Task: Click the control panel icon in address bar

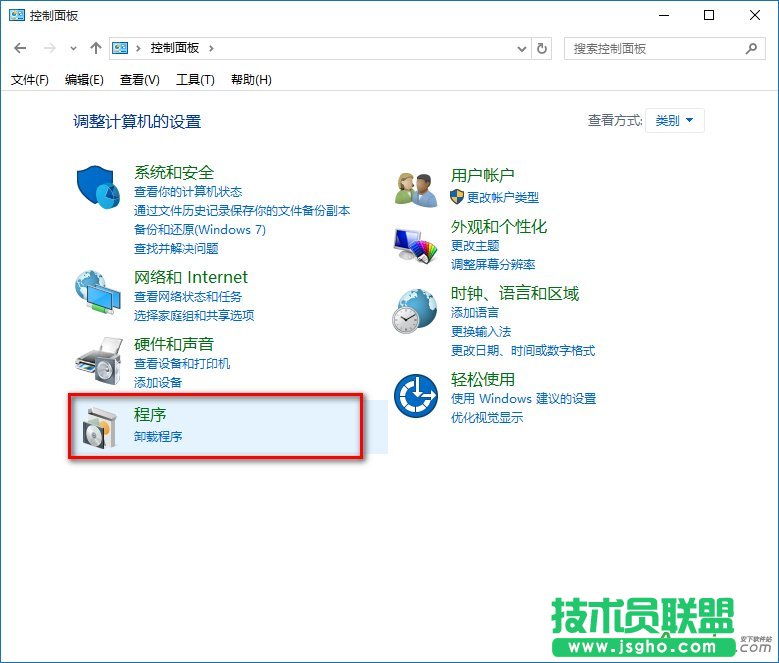Action: click(x=120, y=48)
